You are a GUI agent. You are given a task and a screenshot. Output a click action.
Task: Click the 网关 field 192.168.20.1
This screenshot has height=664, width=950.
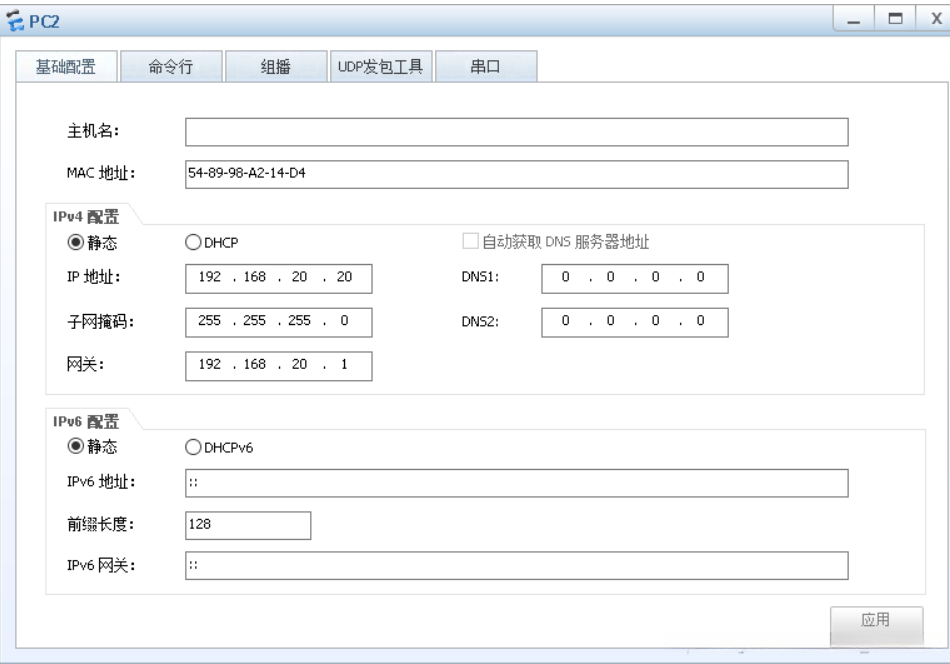pyautogui.click(x=279, y=366)
